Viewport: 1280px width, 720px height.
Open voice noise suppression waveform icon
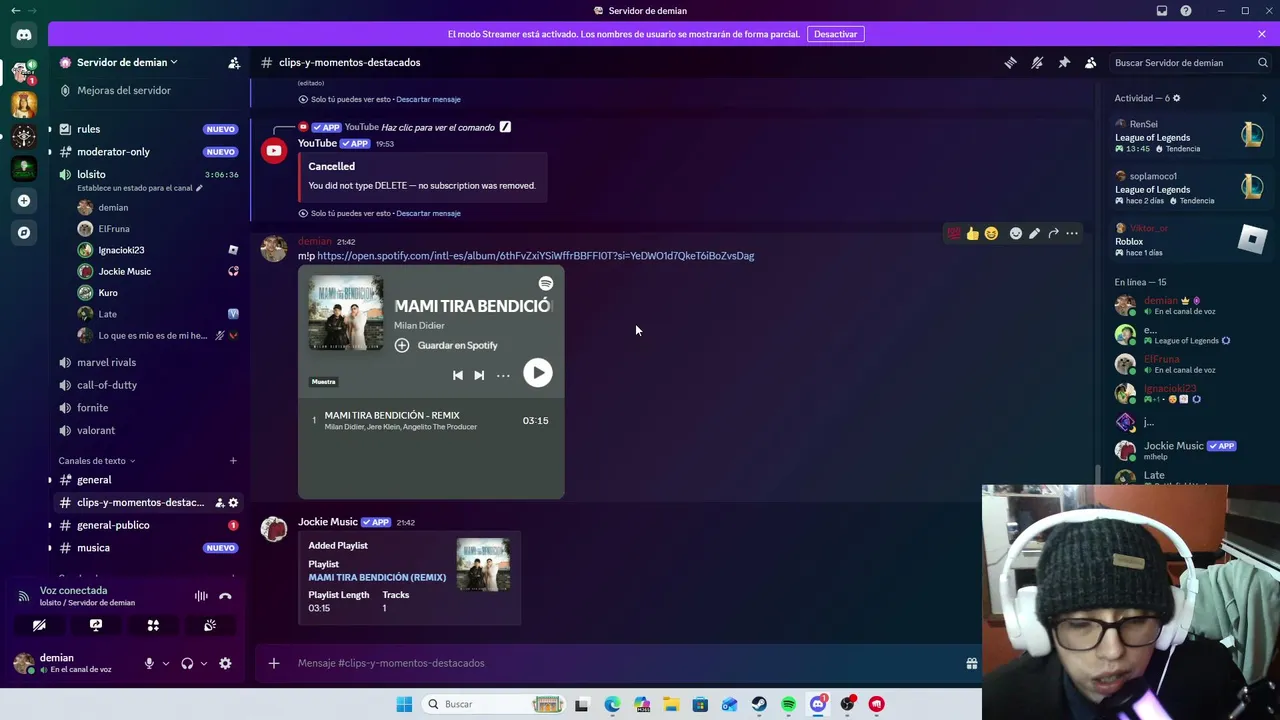[201, 597]
